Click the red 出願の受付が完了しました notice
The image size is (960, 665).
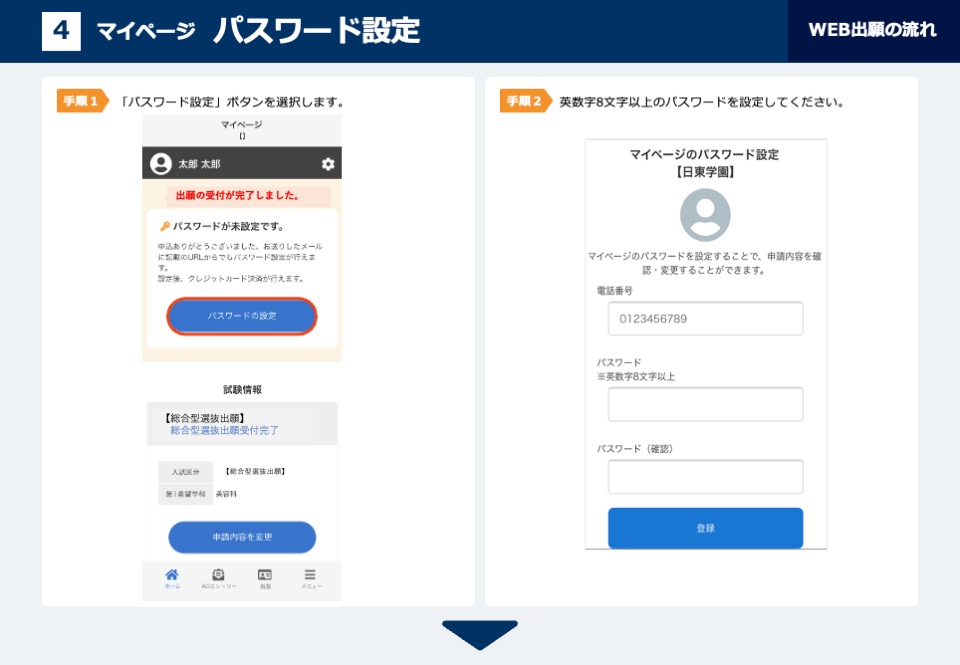point(238,195)
